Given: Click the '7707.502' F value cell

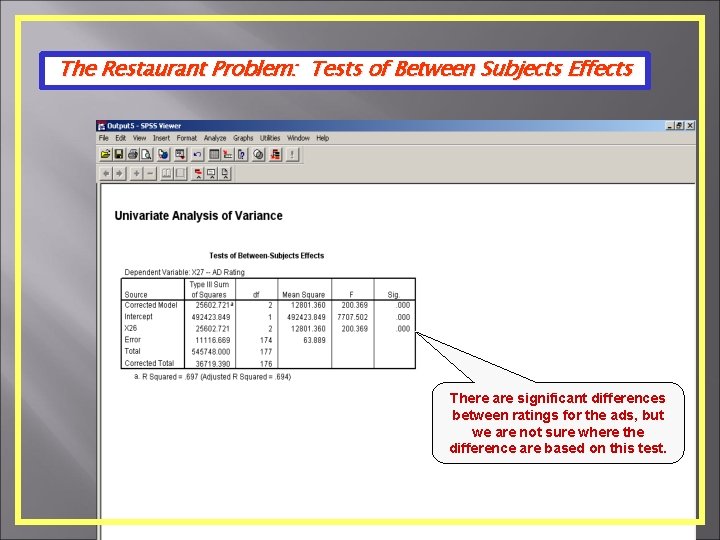Looking at the screenshot, I should coord(353,317).
